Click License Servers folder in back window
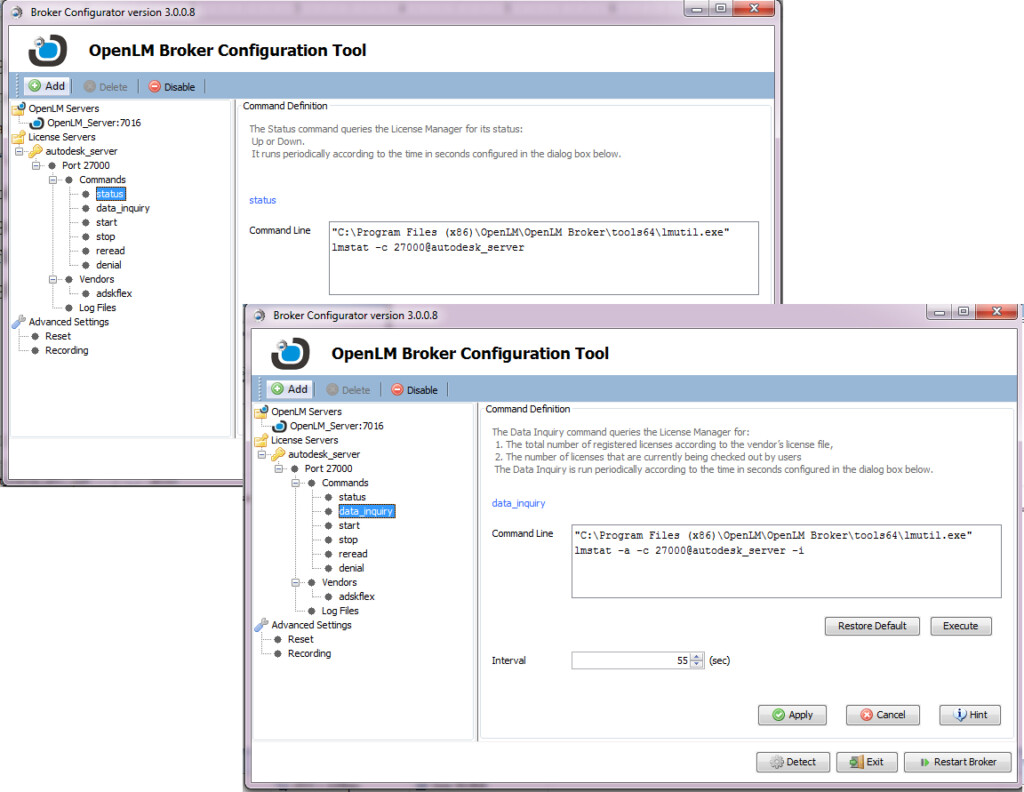This screenshot has width=1024, height=792. pos(61,137)
